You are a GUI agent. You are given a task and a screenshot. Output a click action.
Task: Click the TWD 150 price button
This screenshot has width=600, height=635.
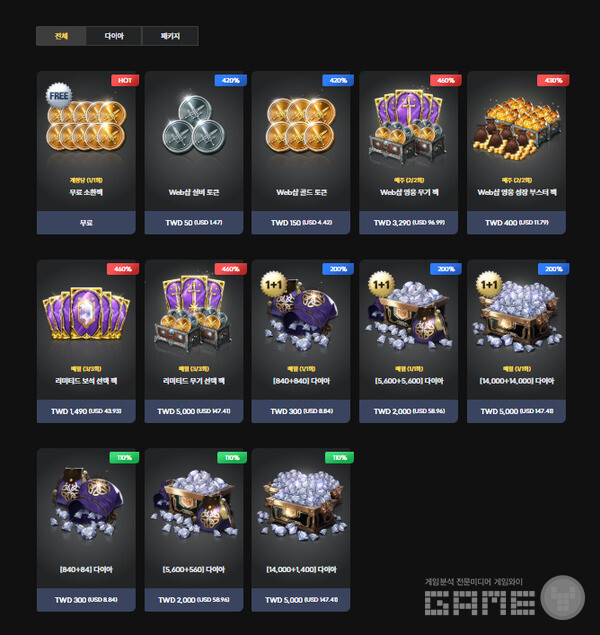(x=301, y=222)
